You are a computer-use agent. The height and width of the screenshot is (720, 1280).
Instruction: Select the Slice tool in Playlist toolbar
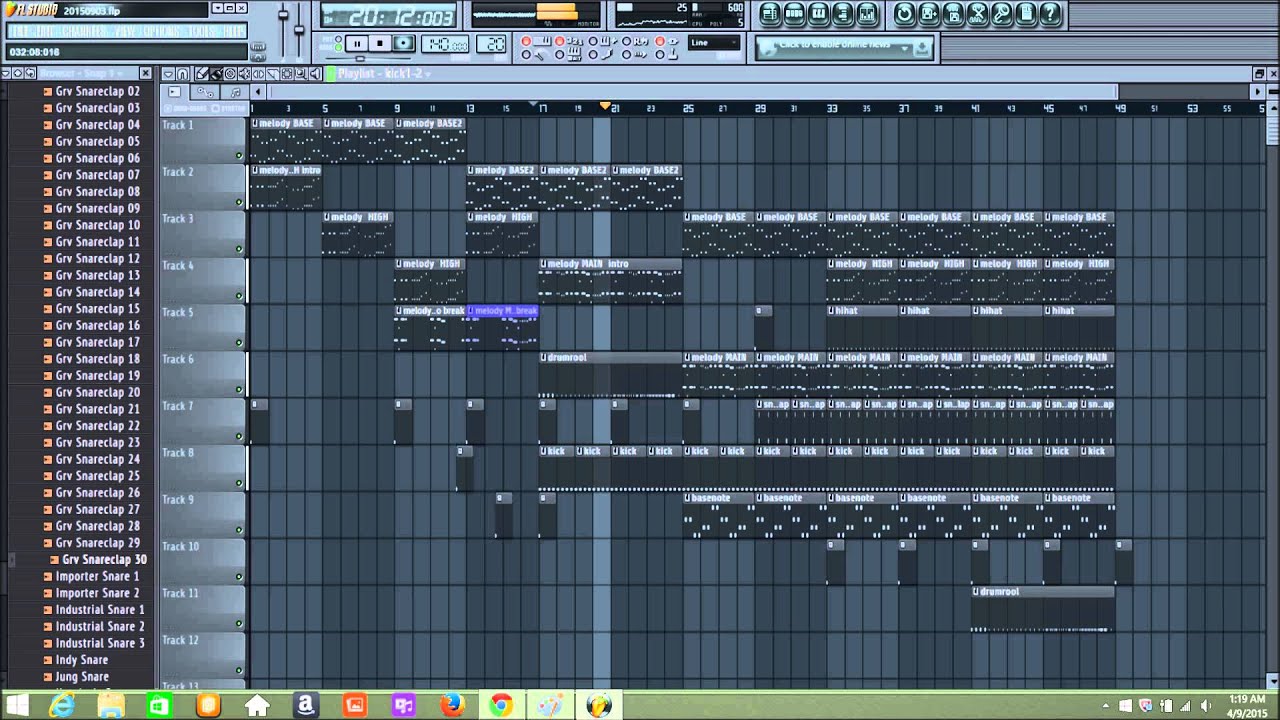(x=274, y=74)
